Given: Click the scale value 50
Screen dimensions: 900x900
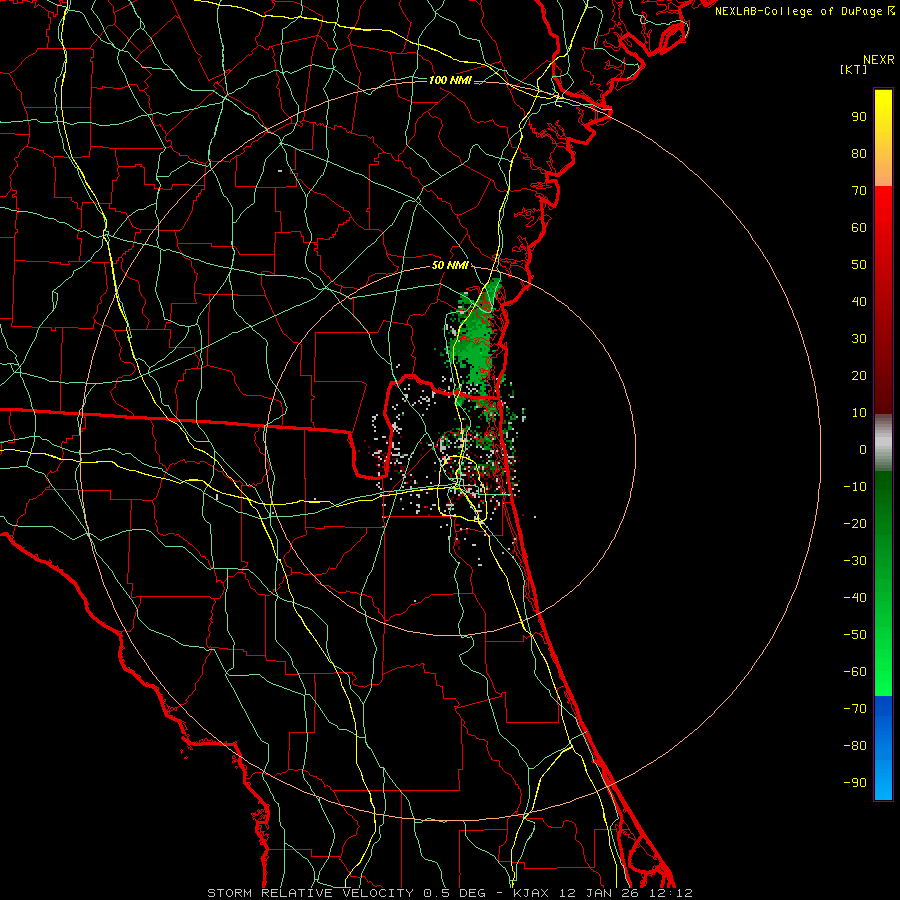Looking at the screenshot, I should pos(859,265).
